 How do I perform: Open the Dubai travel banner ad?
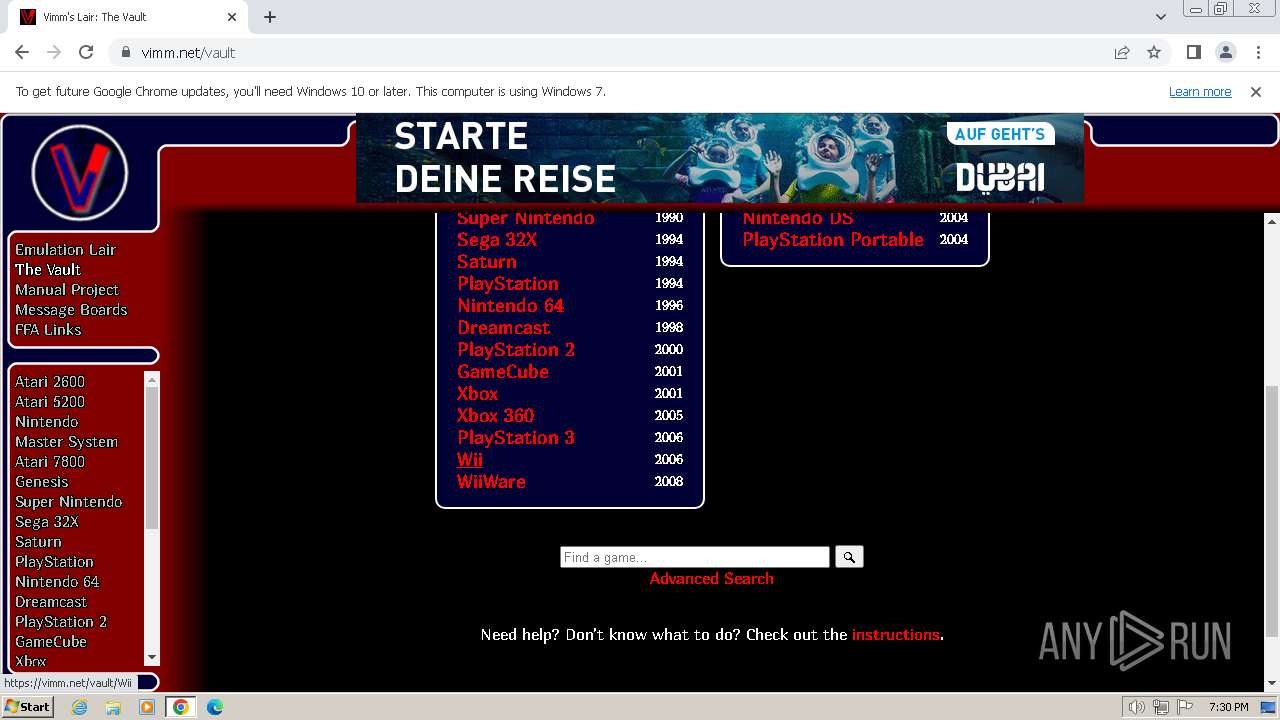click(x=720, y=158)
